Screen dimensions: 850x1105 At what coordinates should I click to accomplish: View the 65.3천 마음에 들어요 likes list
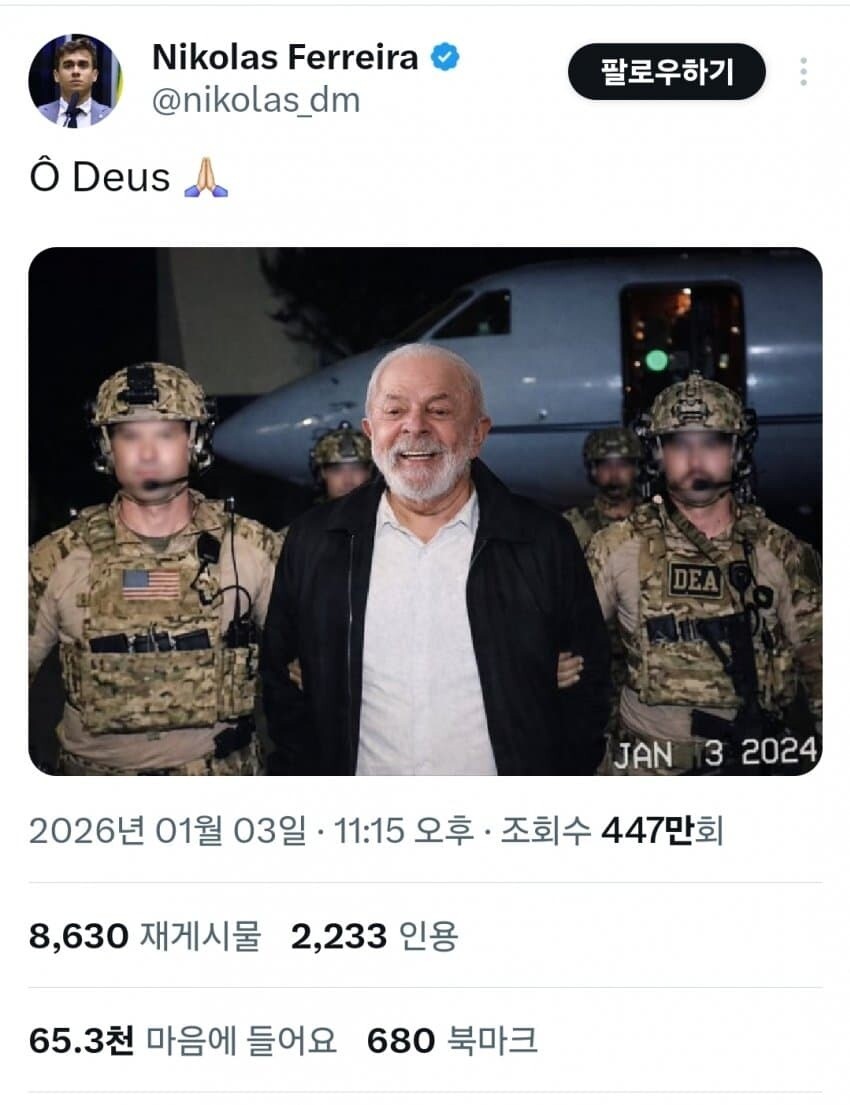(x=183, y=1041)
